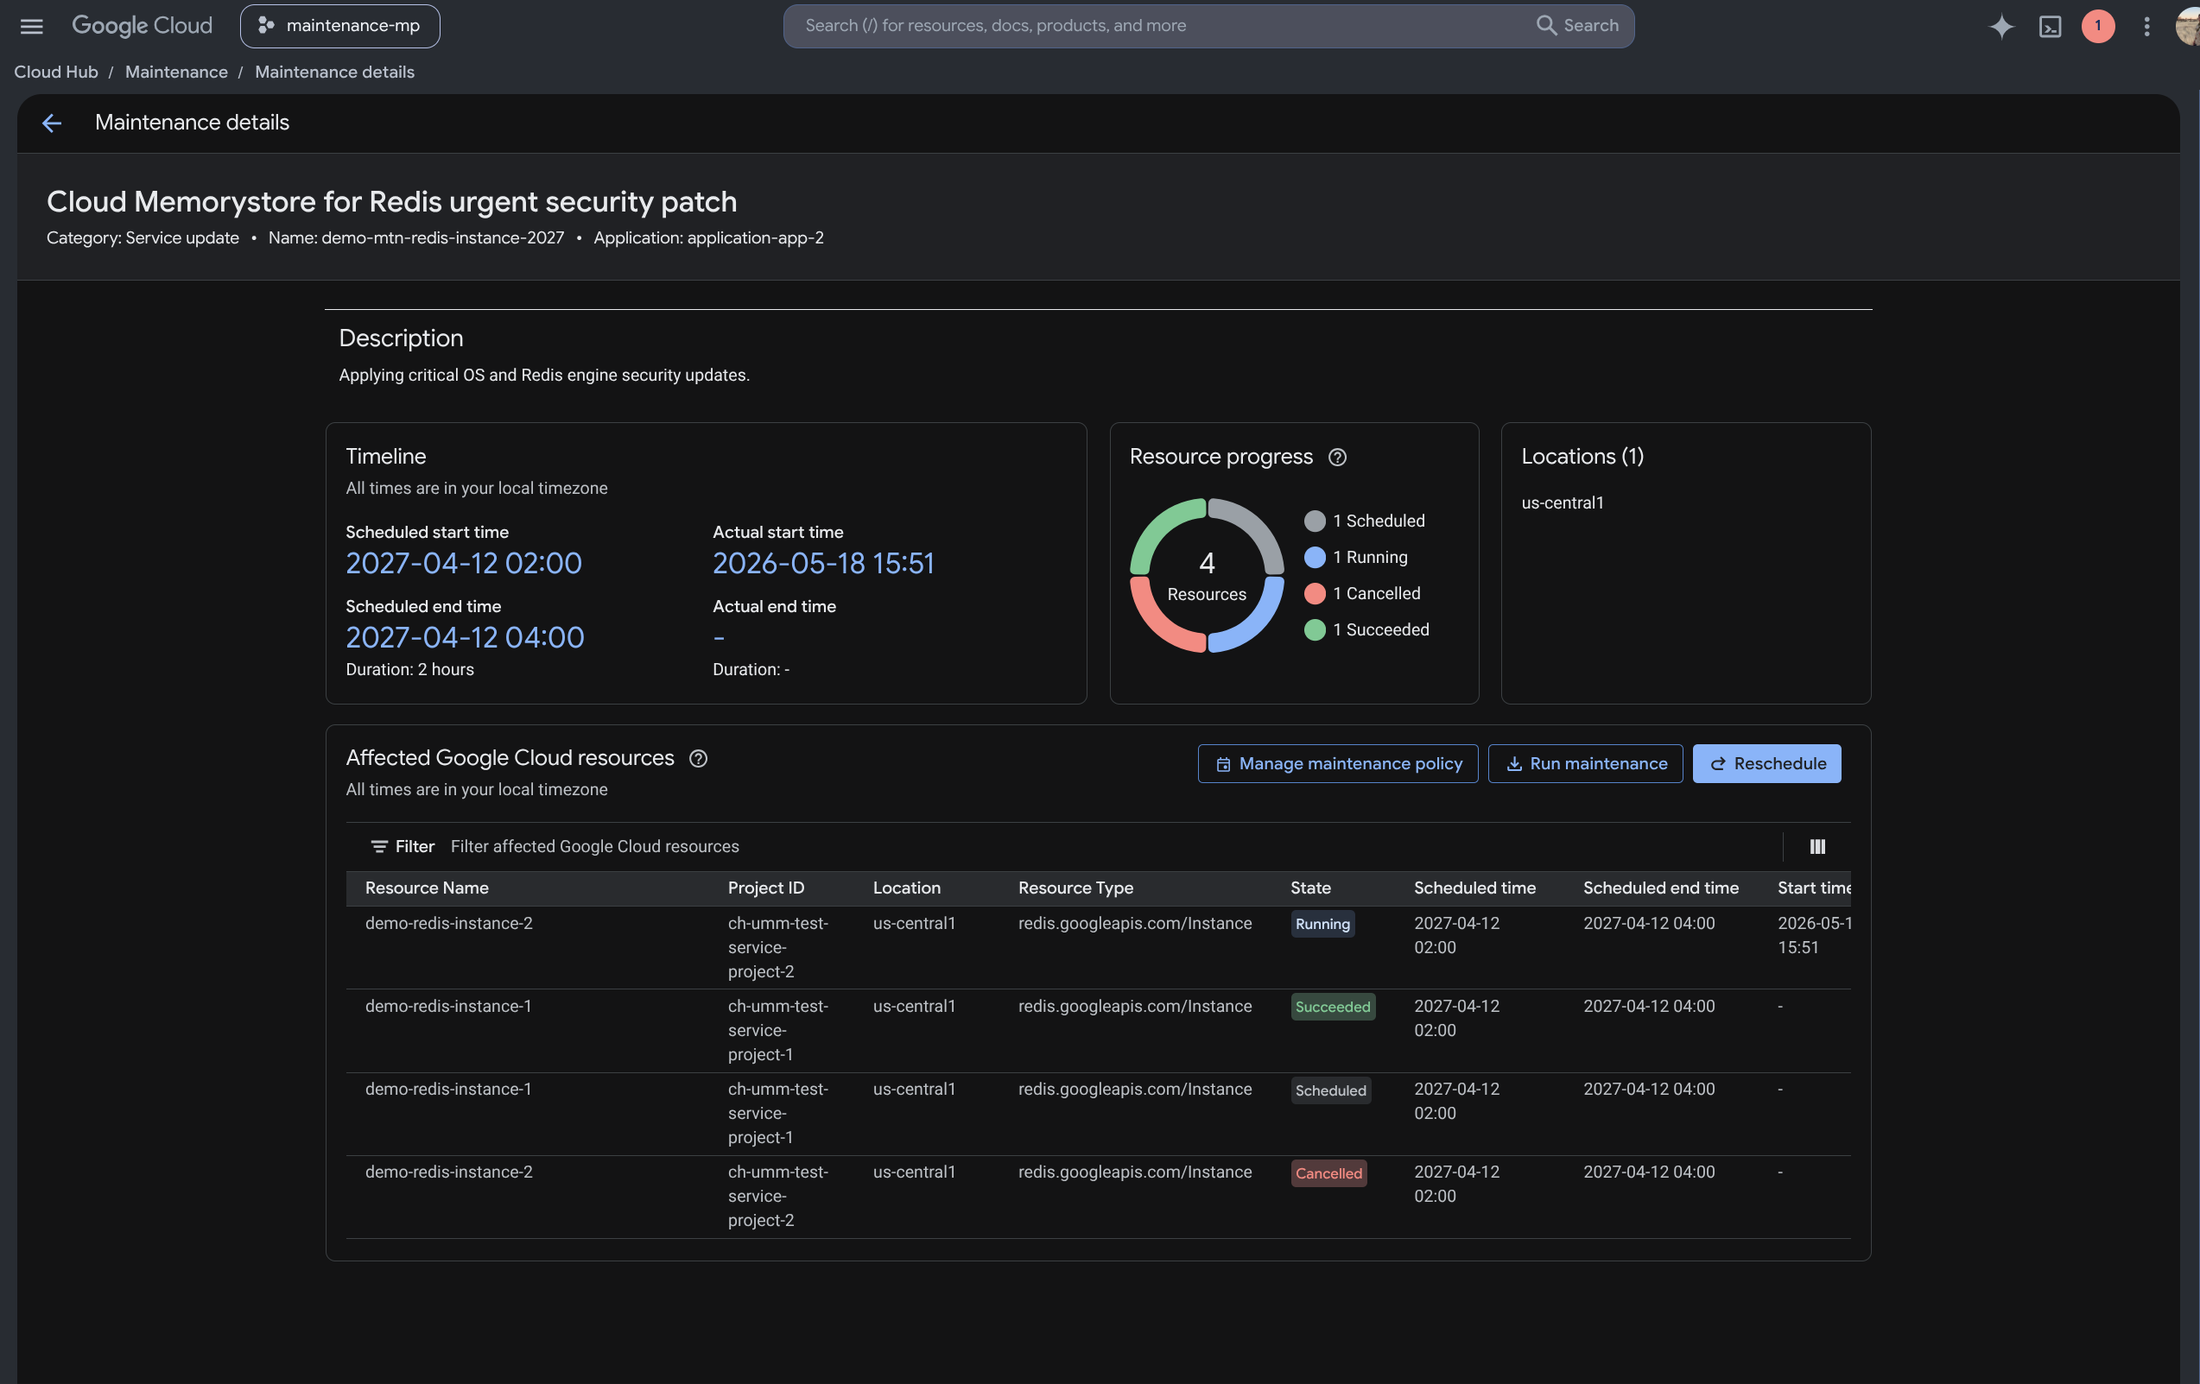This screenshot has height=1384, width=2200.
Task: Show Affected Google Cloud resources help icon
Action: 698,759
